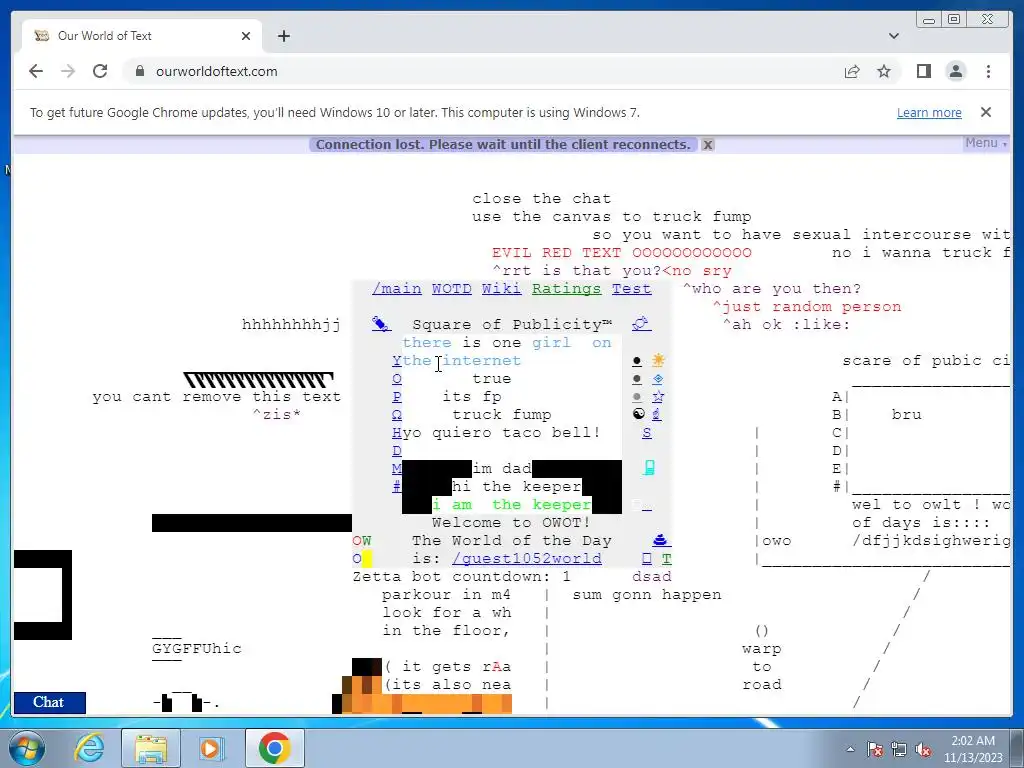The image size is (1024, 768).
Task: Click the blue candy icon beside Square of Publicity
Action: pyautogui.click(x=381, y=324)
